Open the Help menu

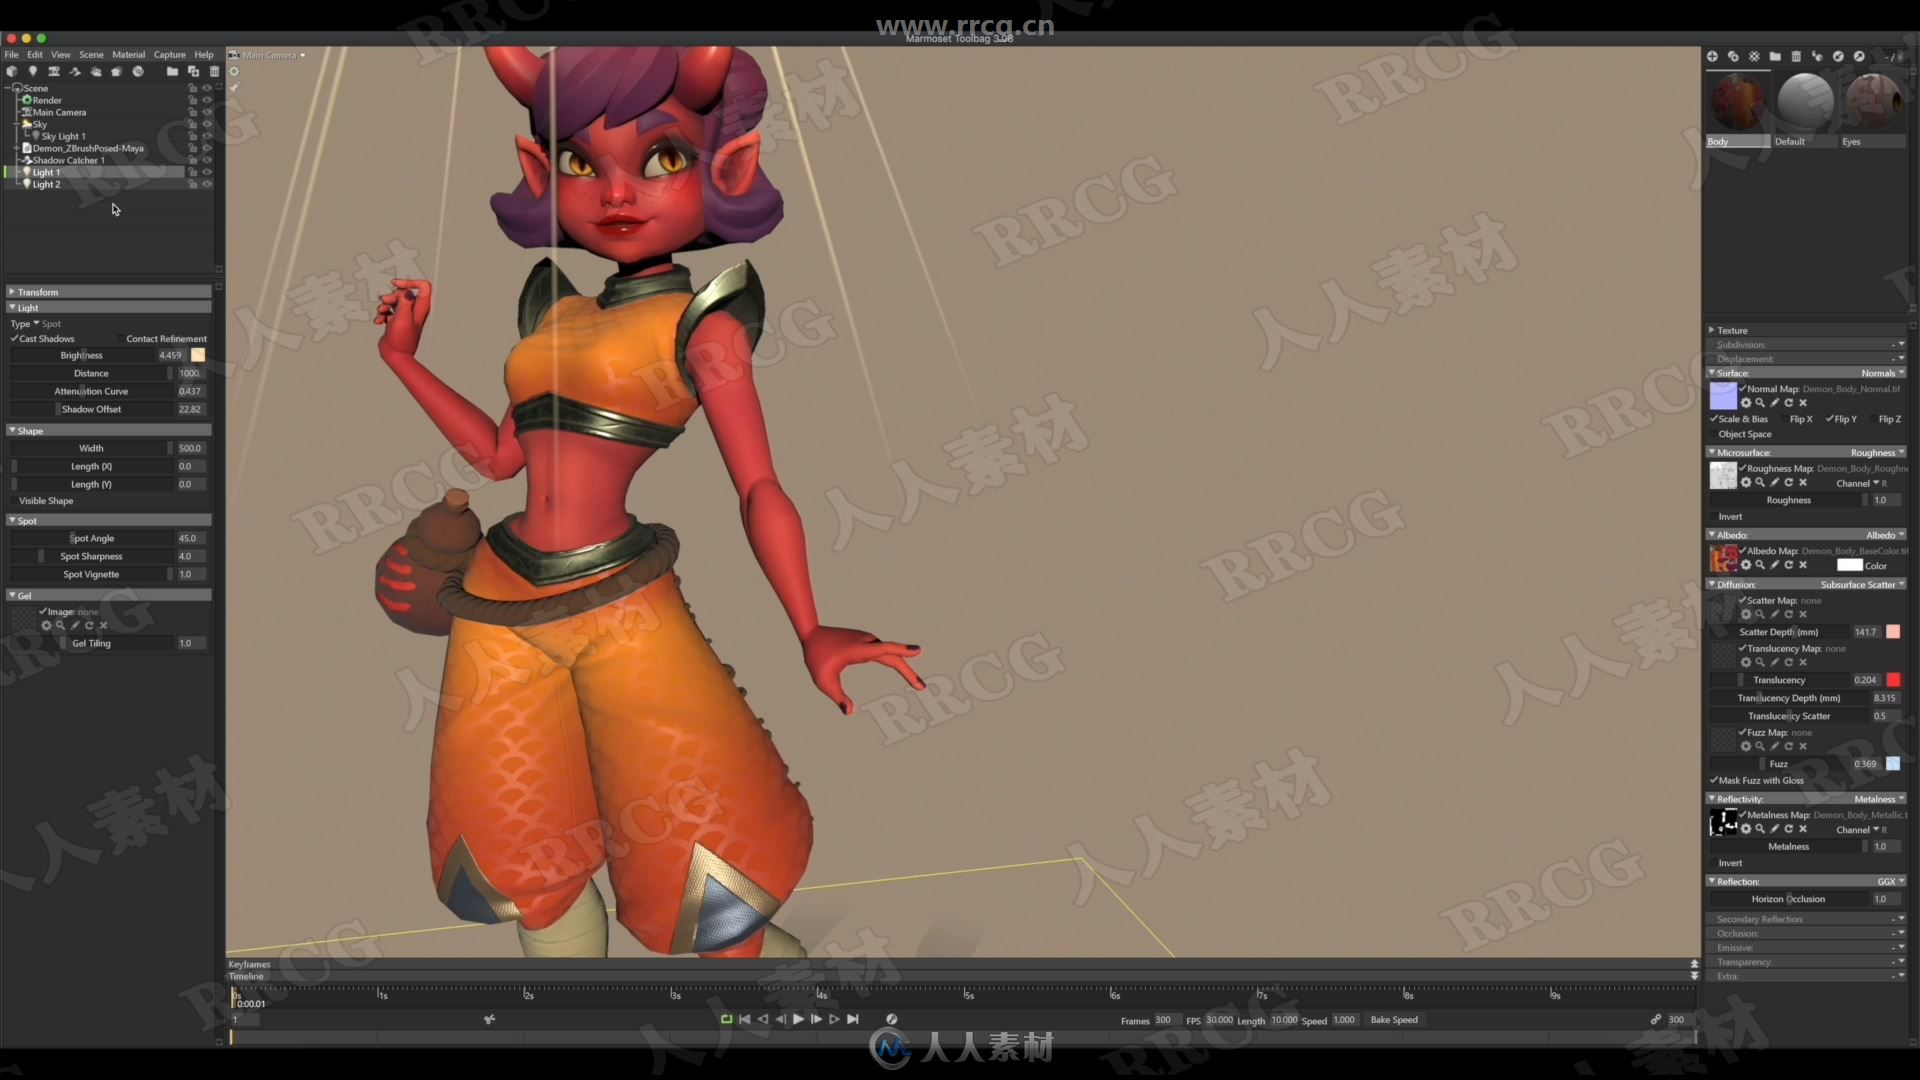click(x=204, y=55)
